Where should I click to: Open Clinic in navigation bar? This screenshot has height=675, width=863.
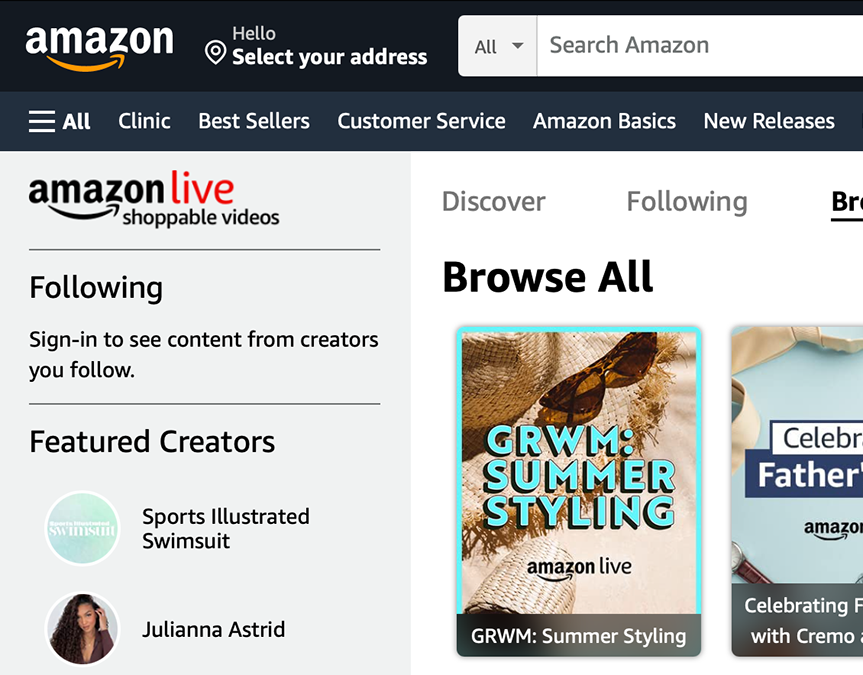coord(144,121)
